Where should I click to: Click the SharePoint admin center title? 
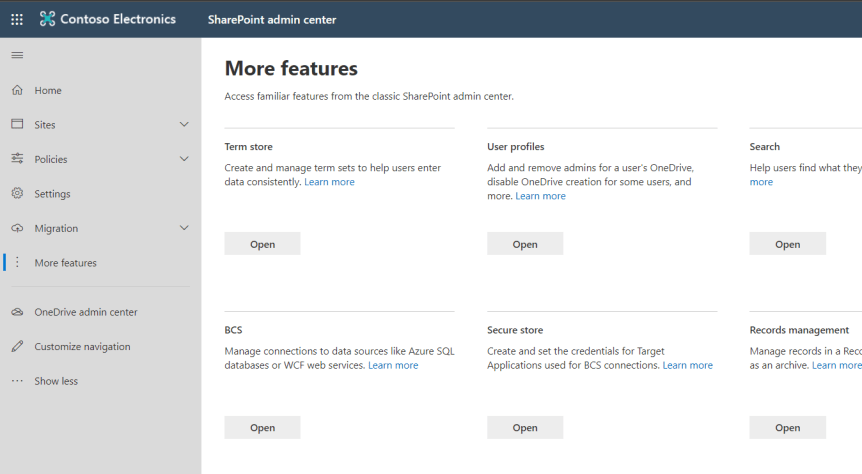coord(272,20)
